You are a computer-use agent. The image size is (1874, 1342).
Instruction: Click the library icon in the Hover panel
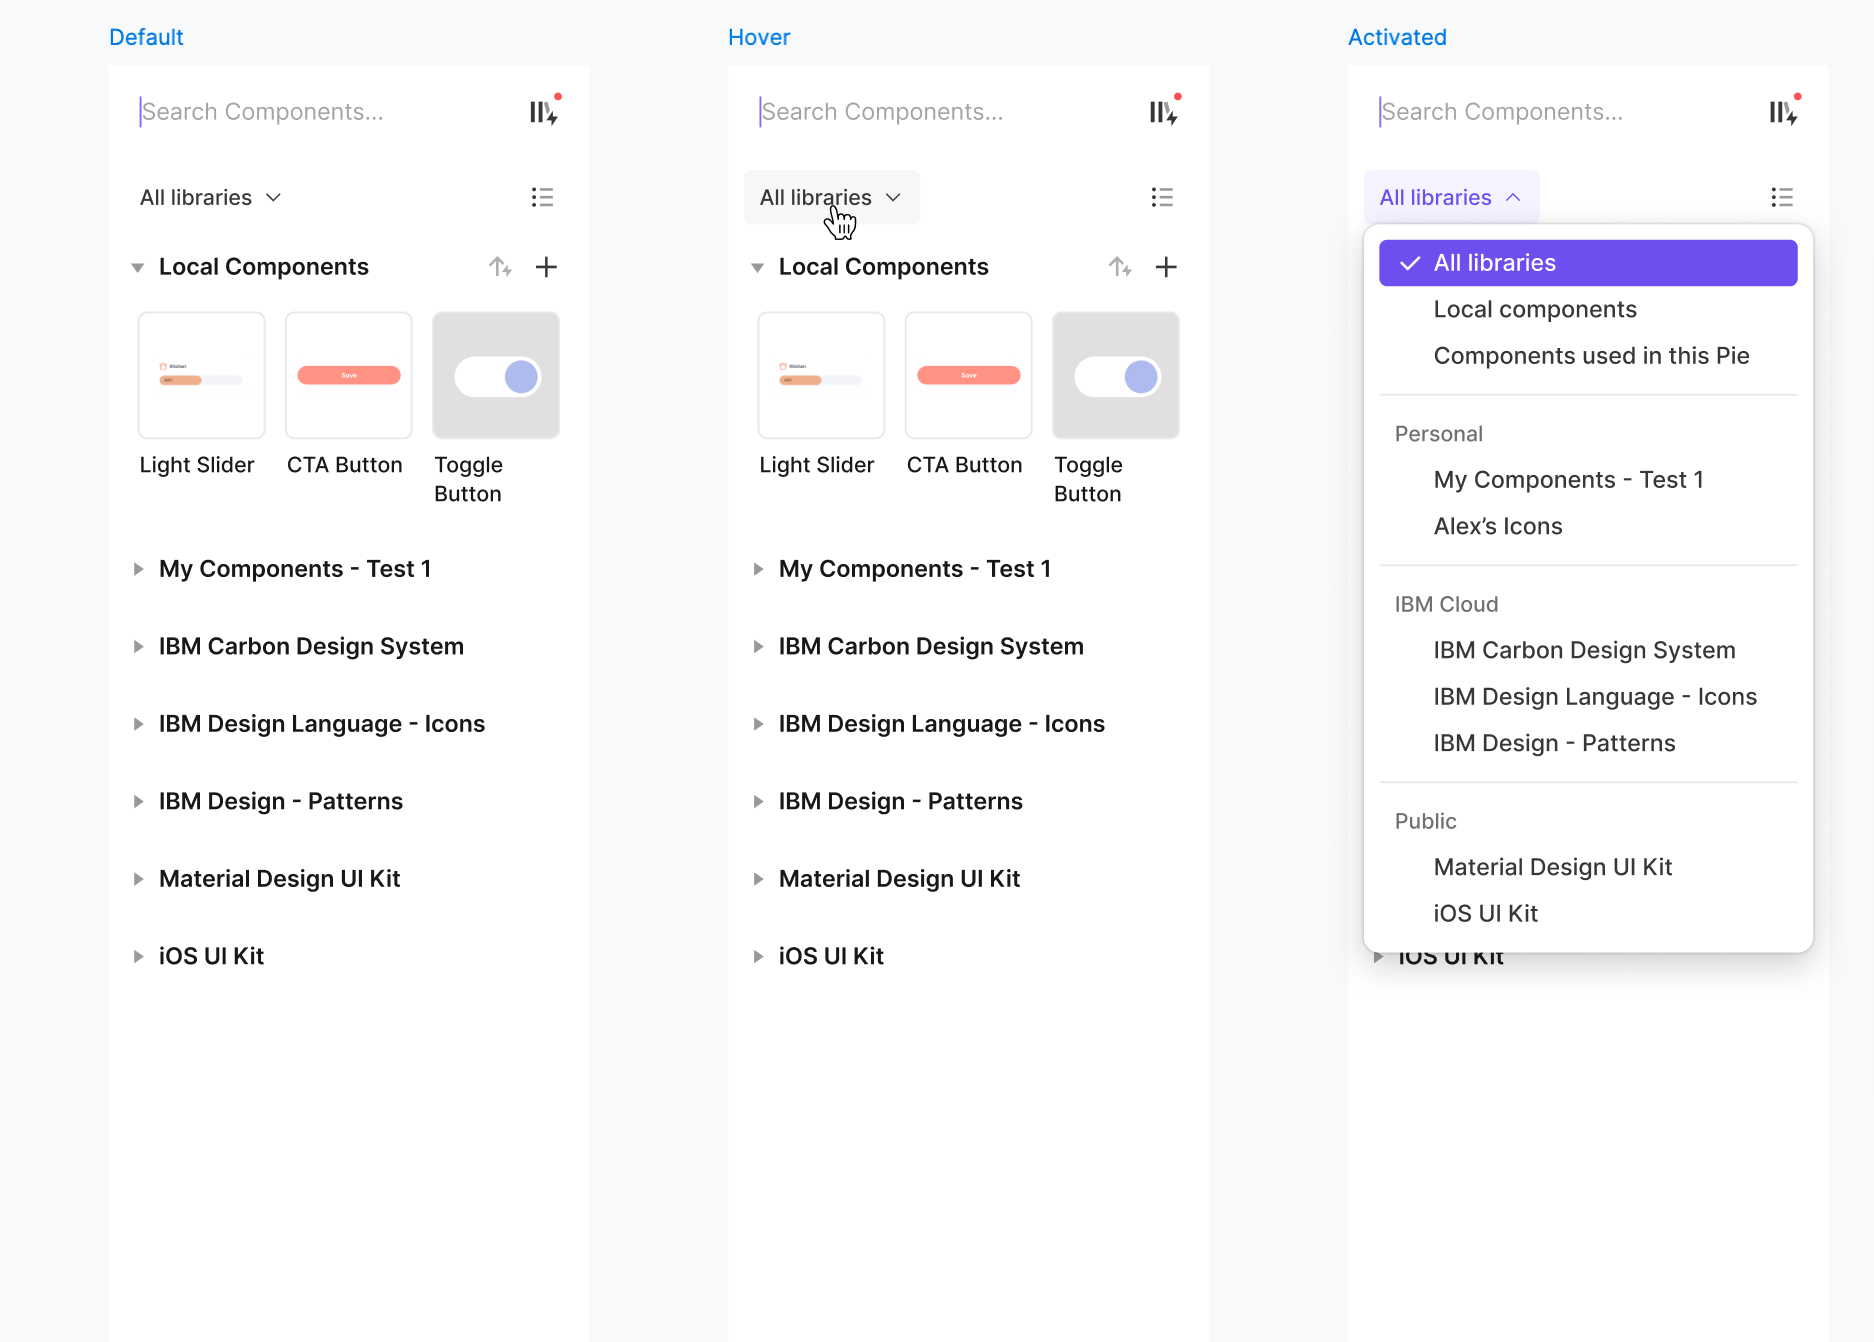[x=1163, y=111]
